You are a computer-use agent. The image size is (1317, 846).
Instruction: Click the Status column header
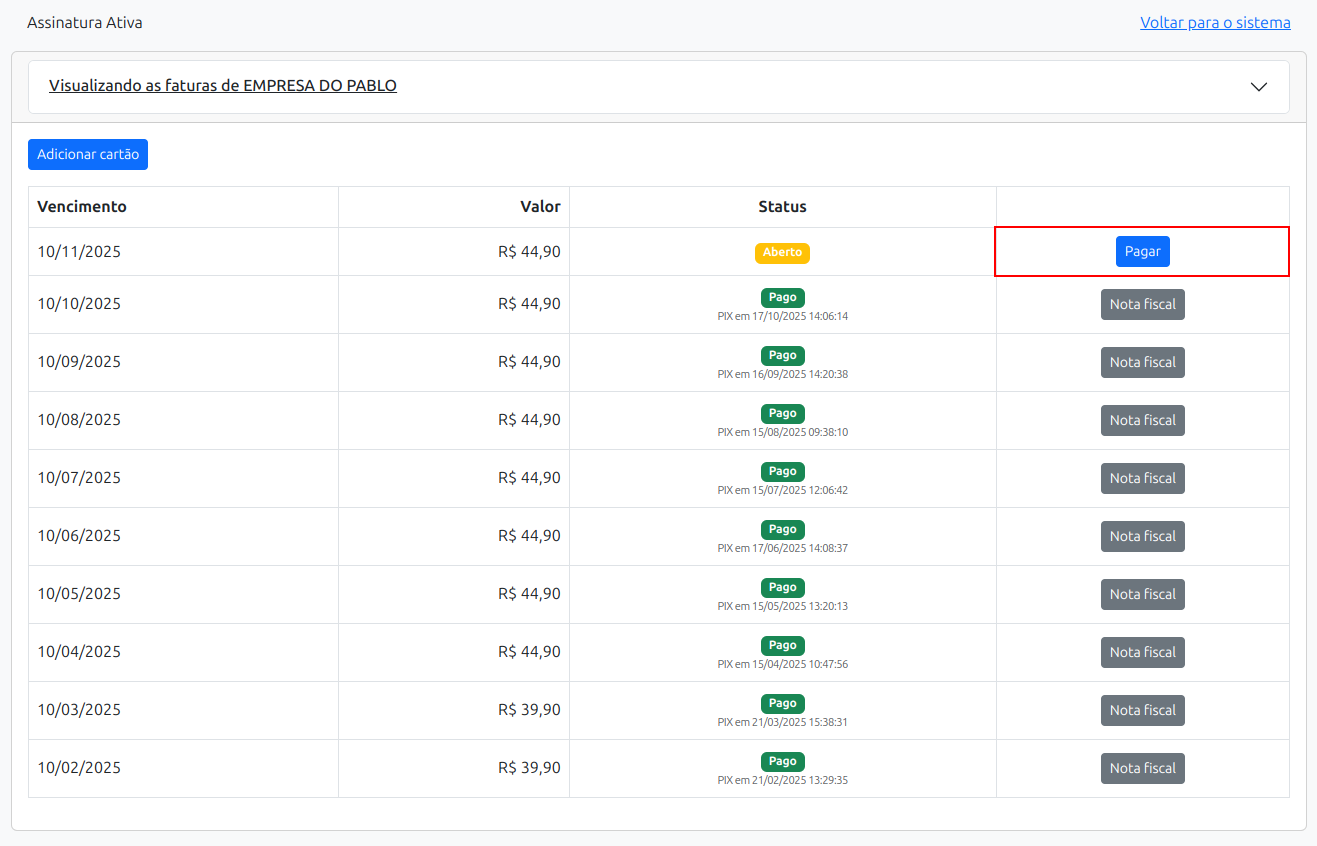tap(782, 207)
